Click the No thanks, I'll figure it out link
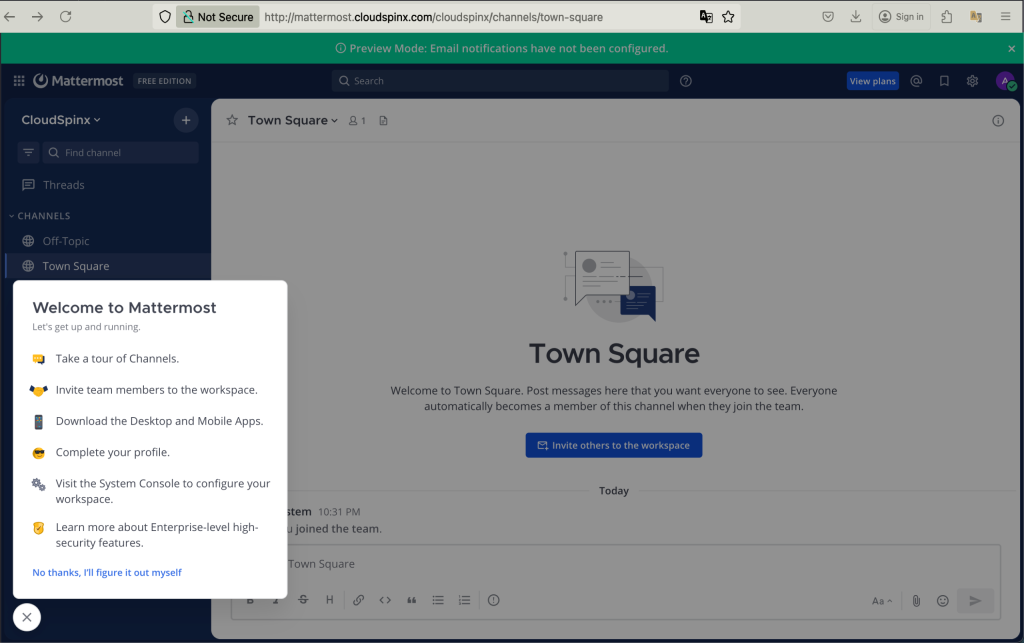1024x643 pixels. pyautogui.click(x=106, y=572)
